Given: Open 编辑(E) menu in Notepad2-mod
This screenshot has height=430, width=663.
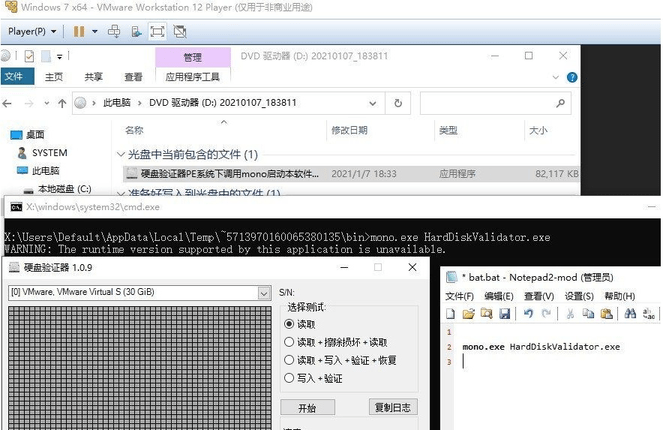Looking at the screenshot, I should pos(499,296).
